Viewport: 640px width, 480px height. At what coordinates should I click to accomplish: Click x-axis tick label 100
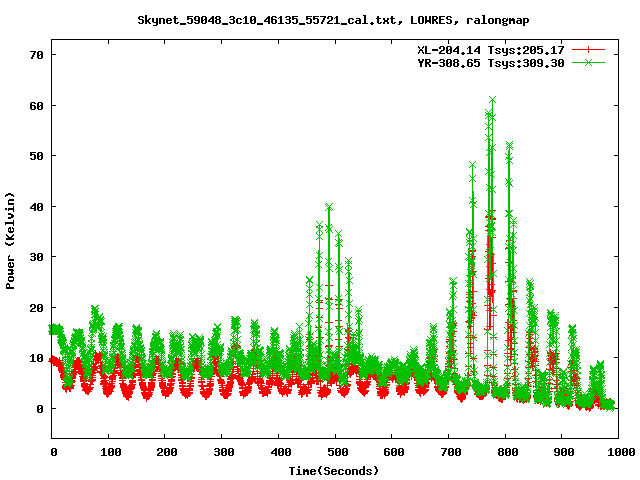click(110, 452)
